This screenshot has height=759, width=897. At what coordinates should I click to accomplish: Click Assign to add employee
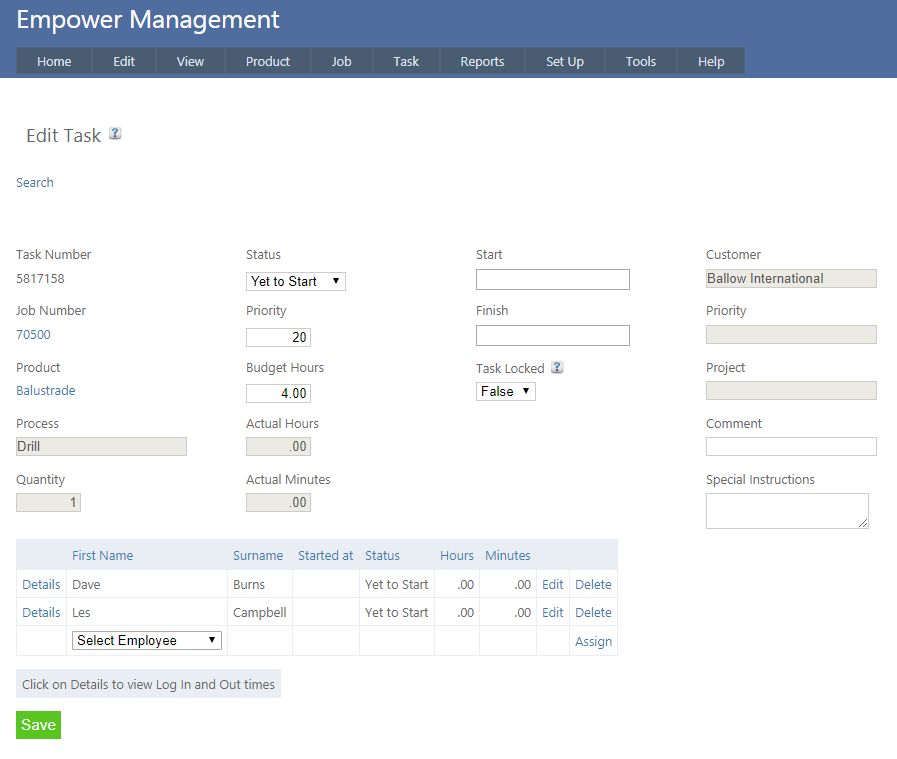click(593, 642)
